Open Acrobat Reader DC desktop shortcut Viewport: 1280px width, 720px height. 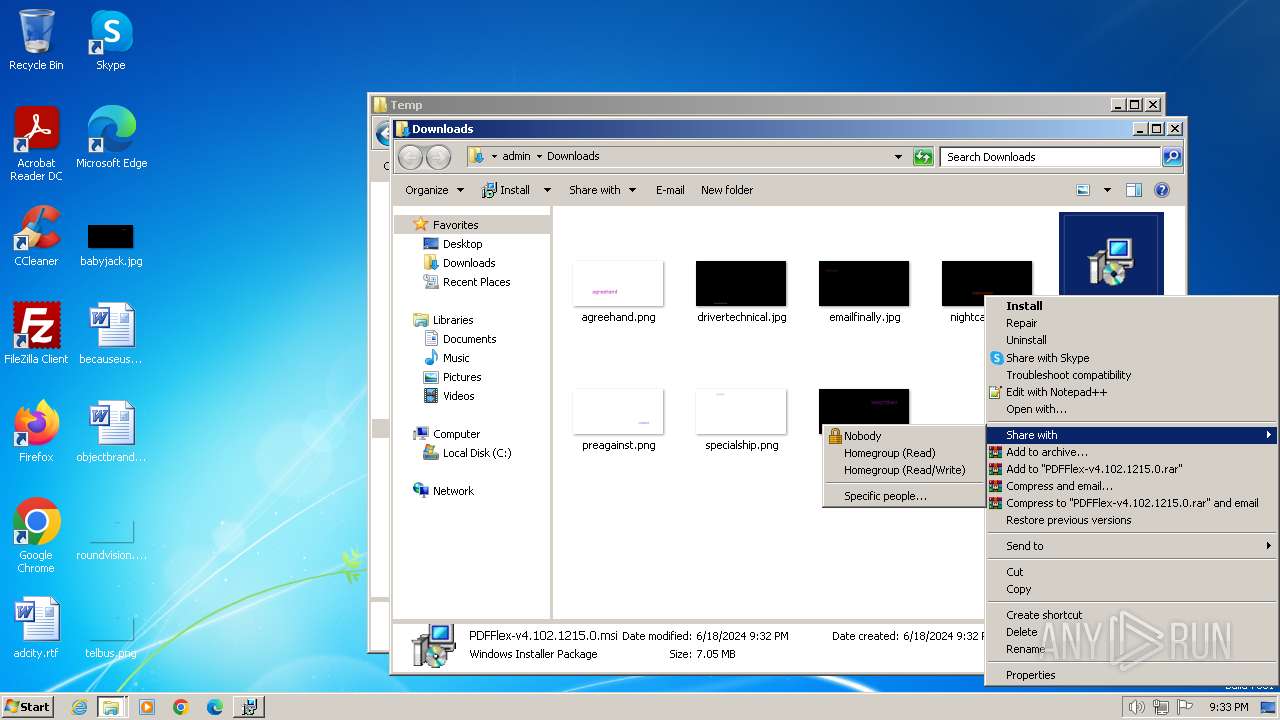pos(36,143)
